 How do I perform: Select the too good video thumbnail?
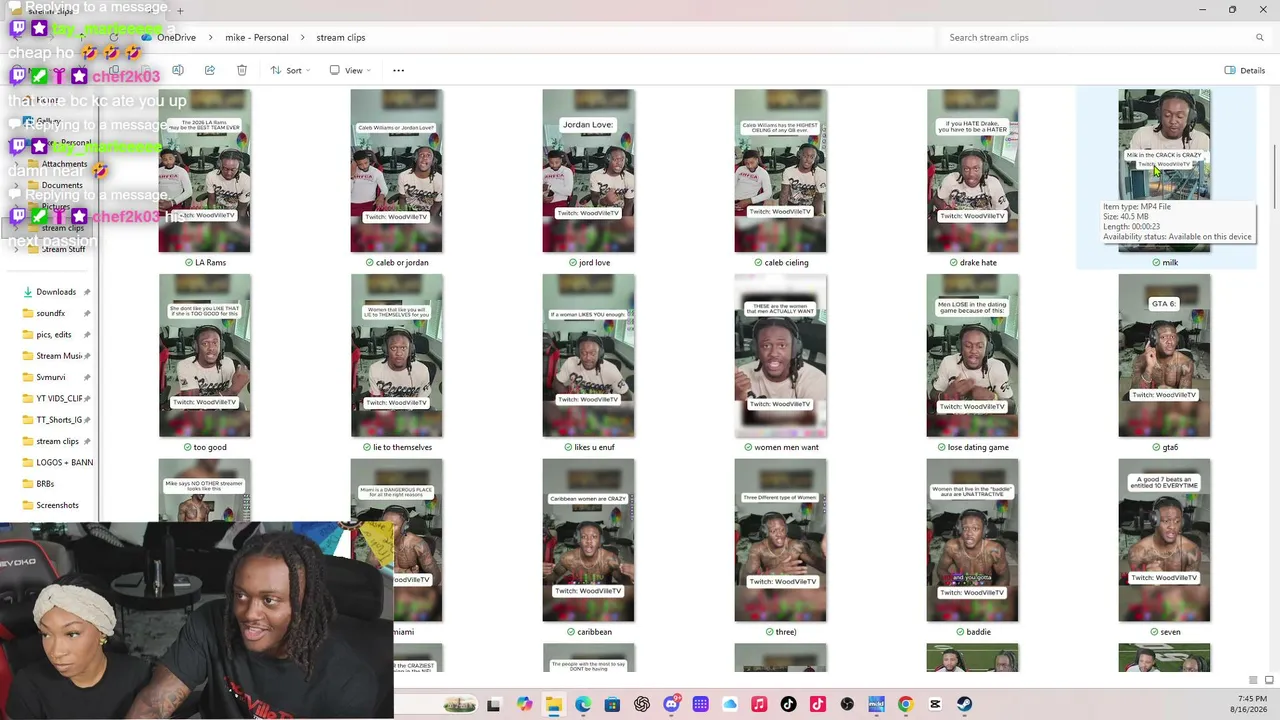point(205,356)
